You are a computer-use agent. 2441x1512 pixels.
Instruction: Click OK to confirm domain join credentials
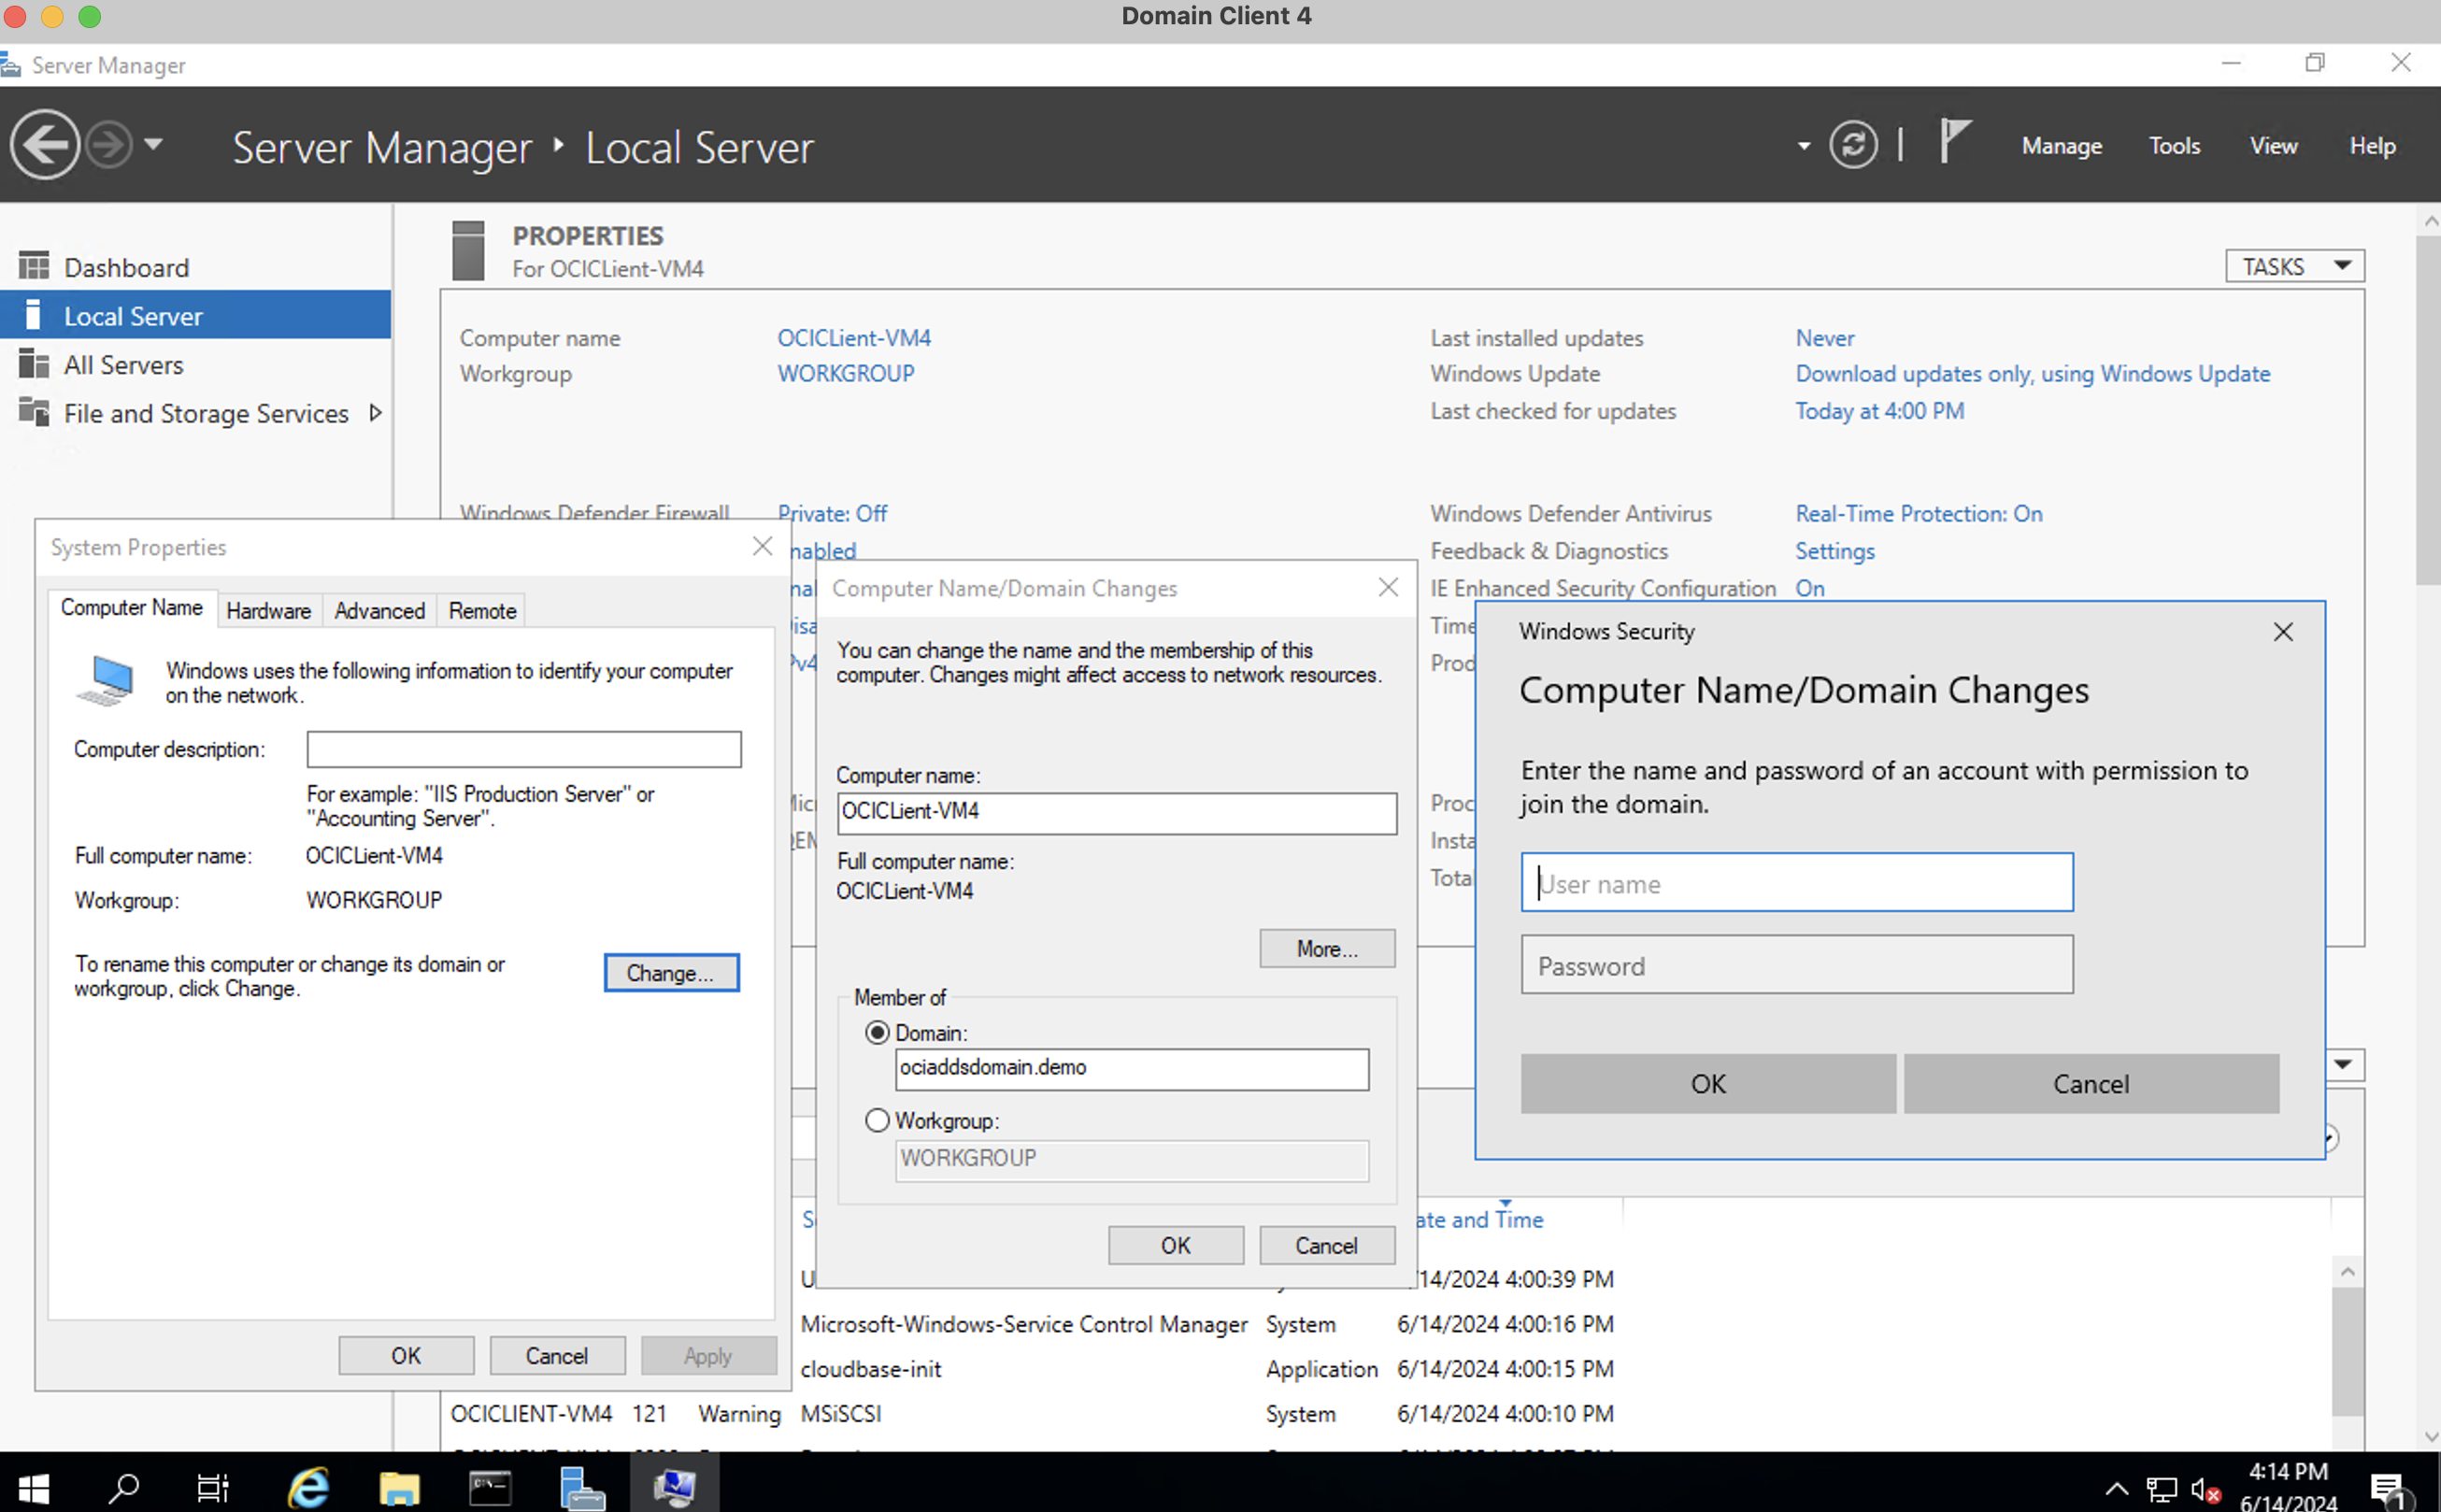pos(1707,1083)
